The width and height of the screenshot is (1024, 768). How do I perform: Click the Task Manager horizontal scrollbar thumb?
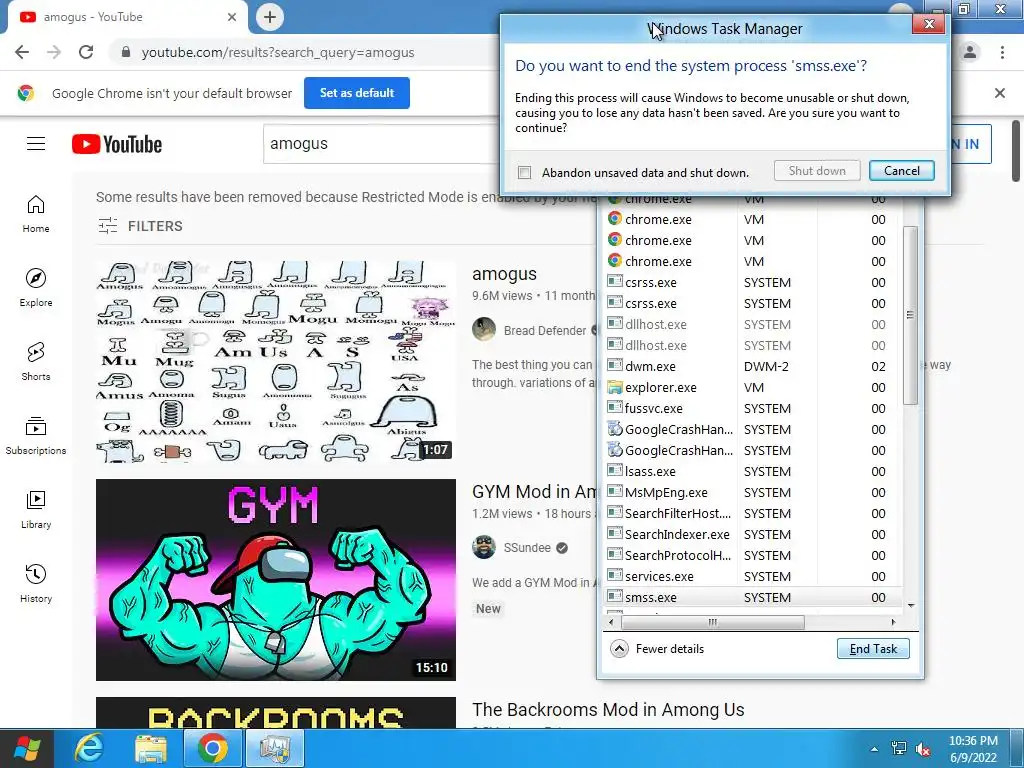(712, 622)
